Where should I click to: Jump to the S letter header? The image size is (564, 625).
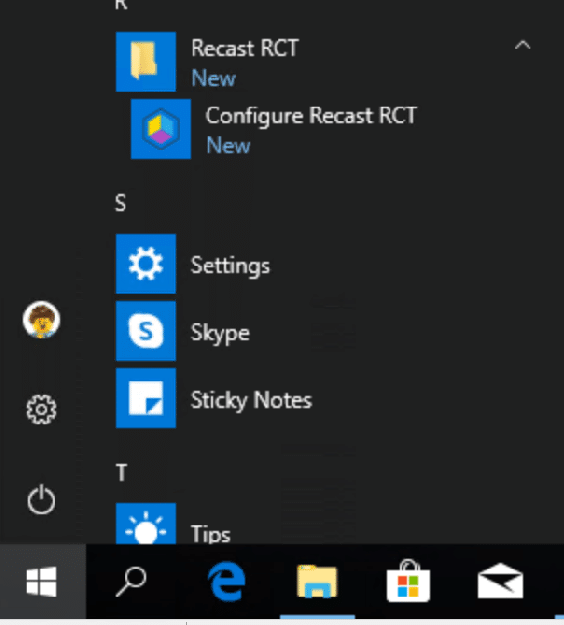(120, 203)
